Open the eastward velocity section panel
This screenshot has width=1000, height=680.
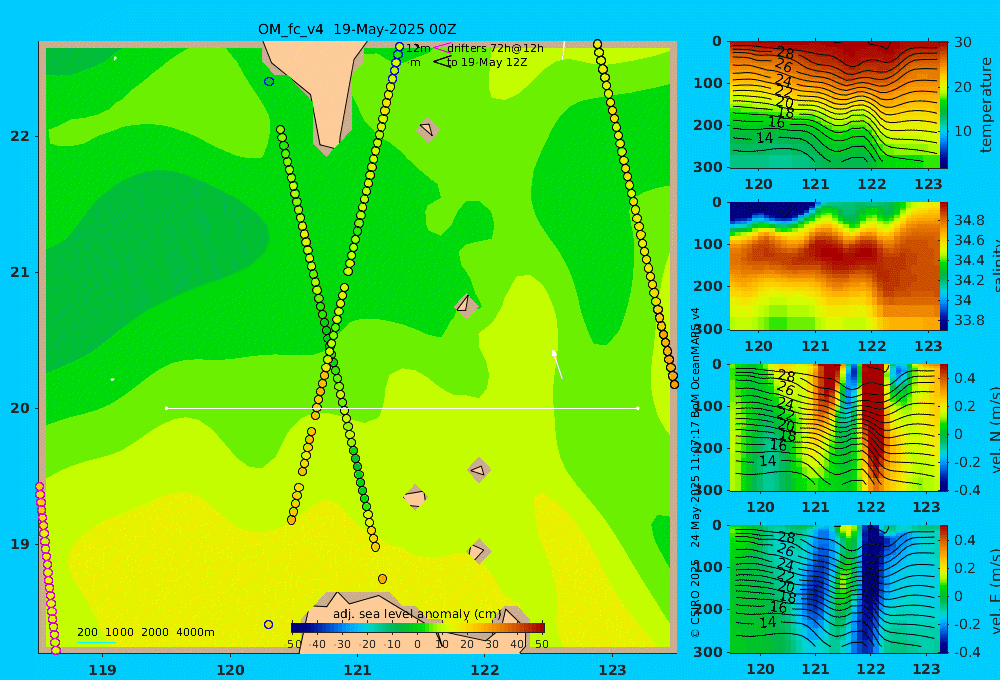tap(833, 589)
